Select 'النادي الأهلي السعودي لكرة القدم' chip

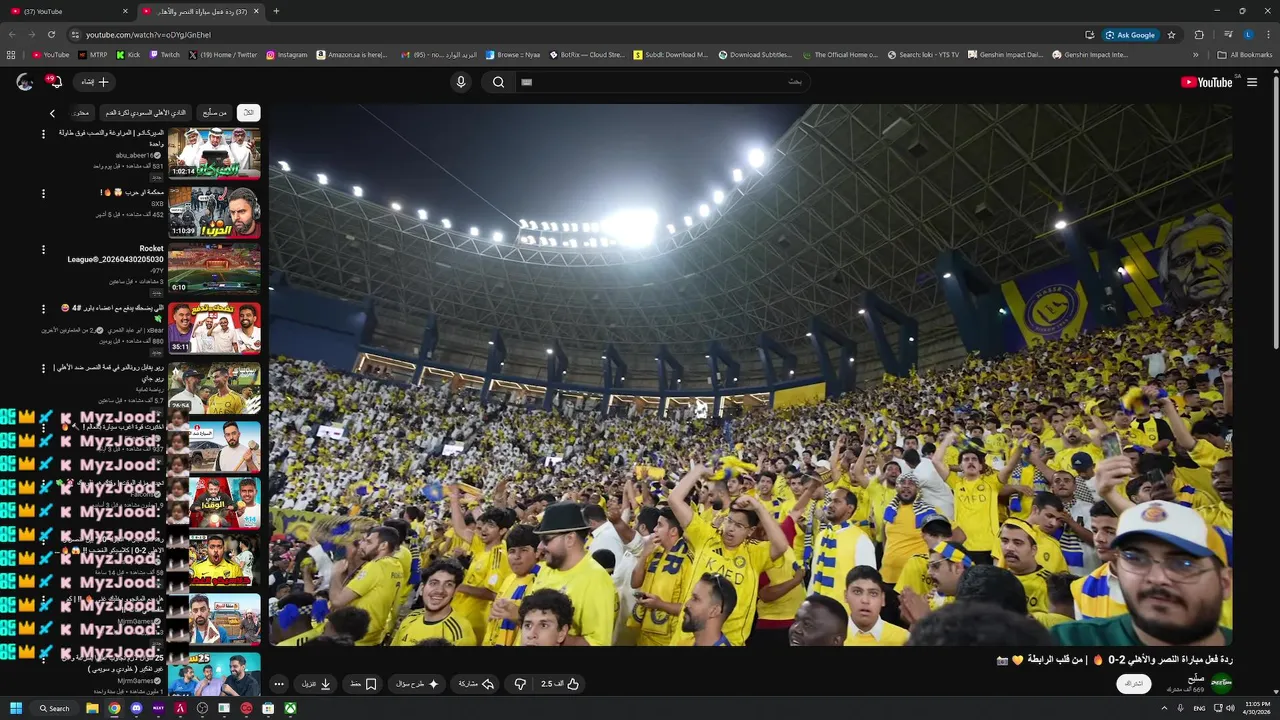tap(146, 113)
